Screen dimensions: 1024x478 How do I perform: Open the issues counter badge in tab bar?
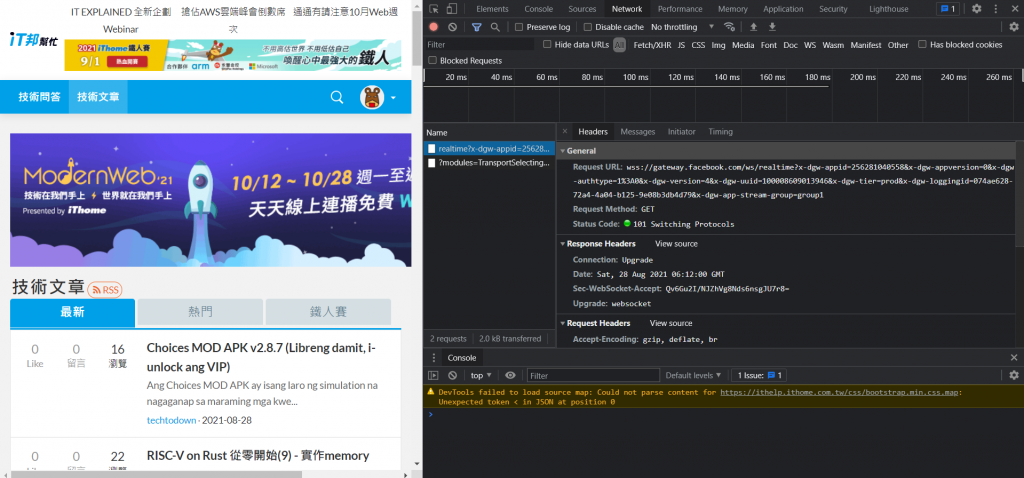[x=947, y=8]
